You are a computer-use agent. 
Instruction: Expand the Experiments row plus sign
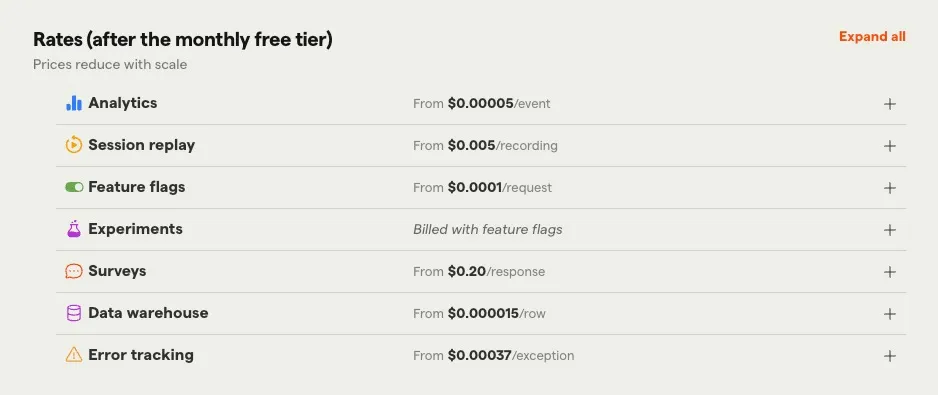890,230
